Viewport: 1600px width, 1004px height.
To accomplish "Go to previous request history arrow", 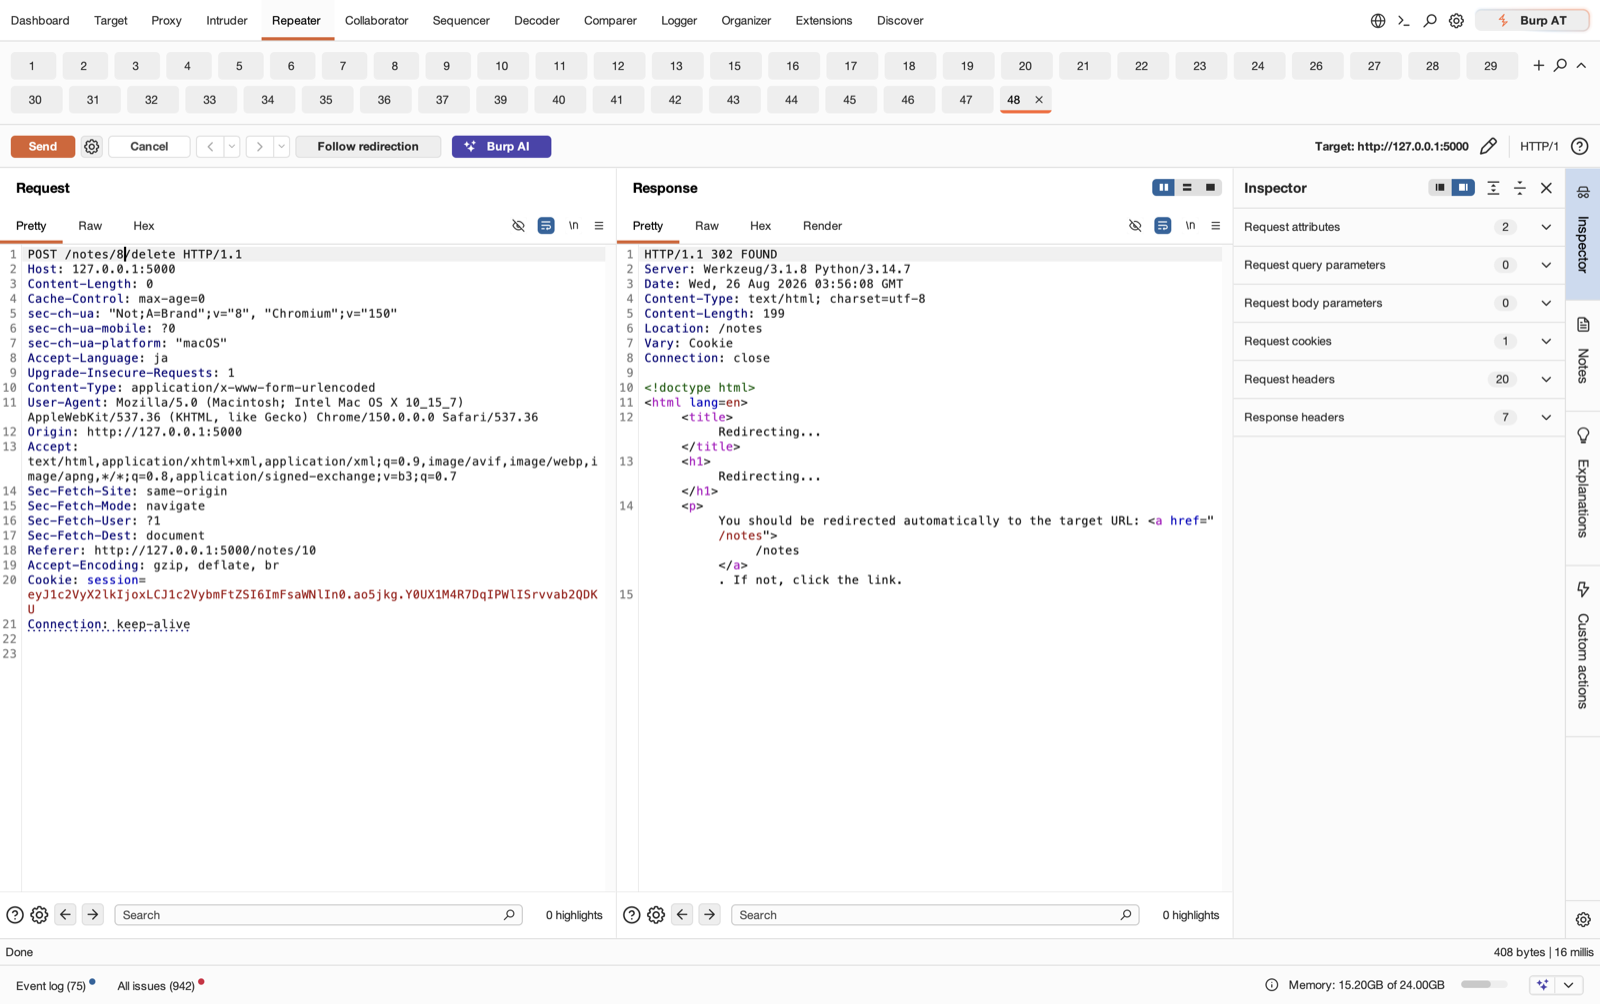I will click(x=210, y=146).
